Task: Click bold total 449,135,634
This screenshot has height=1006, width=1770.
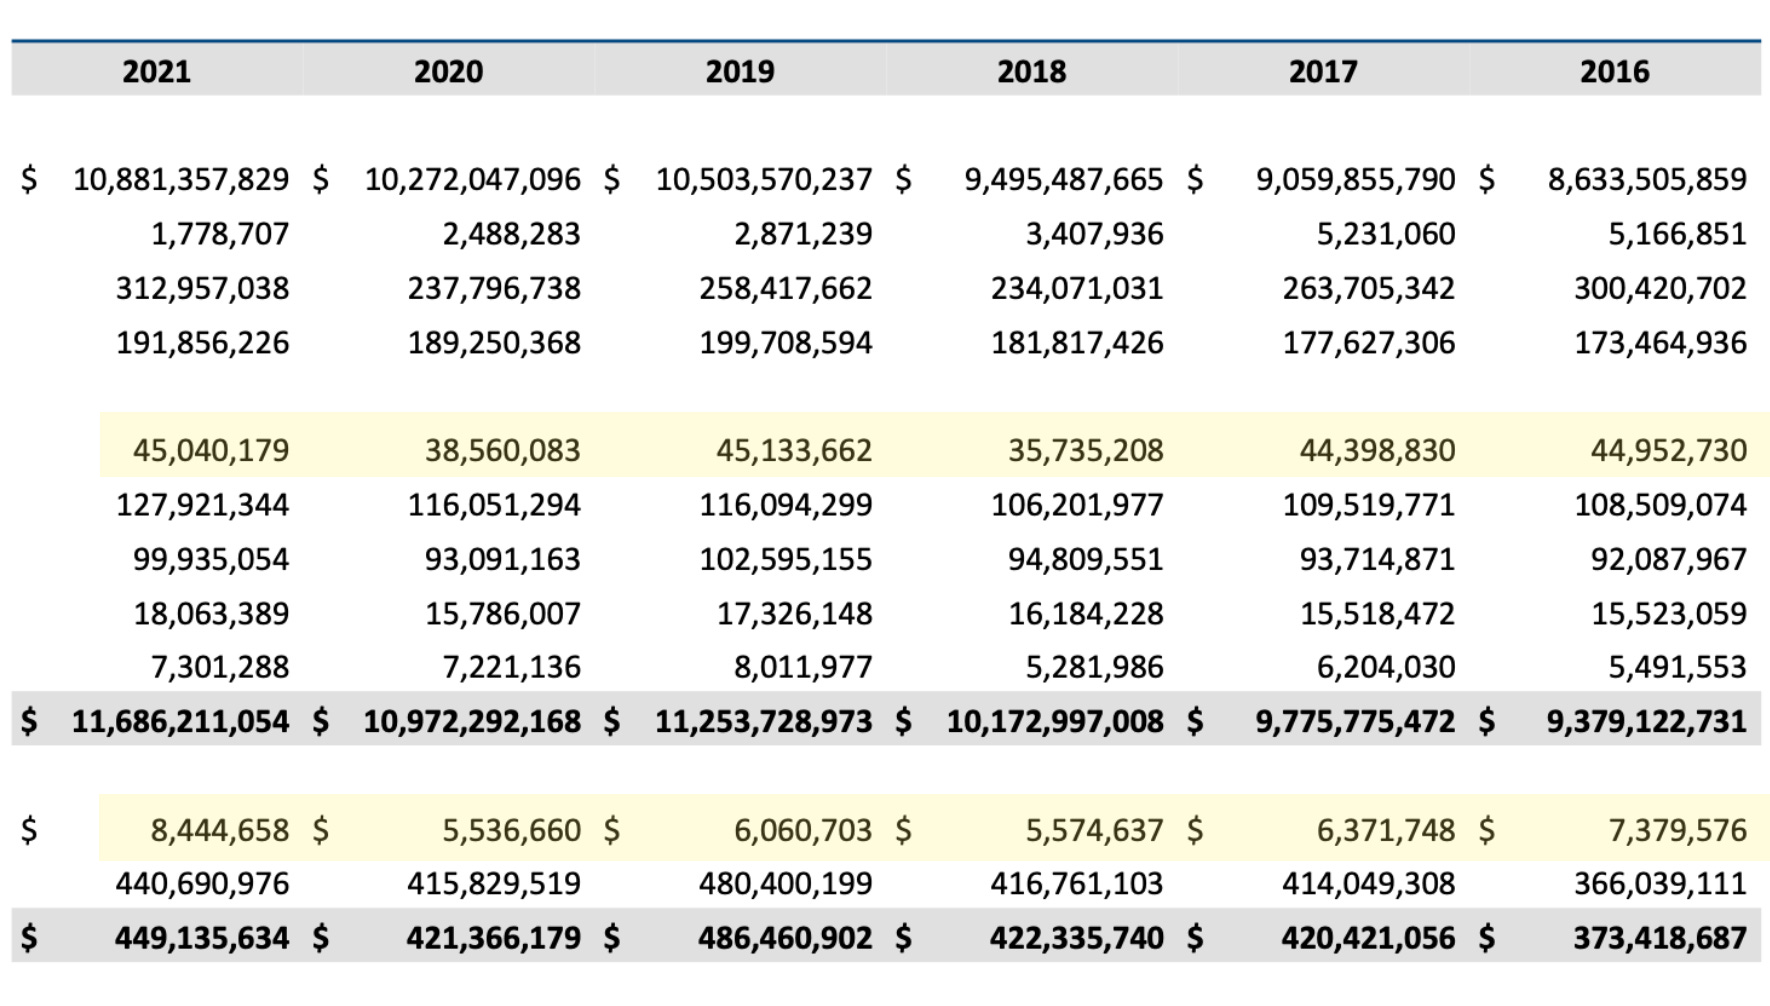Action: pyautogui.click(x=202, y=938)
